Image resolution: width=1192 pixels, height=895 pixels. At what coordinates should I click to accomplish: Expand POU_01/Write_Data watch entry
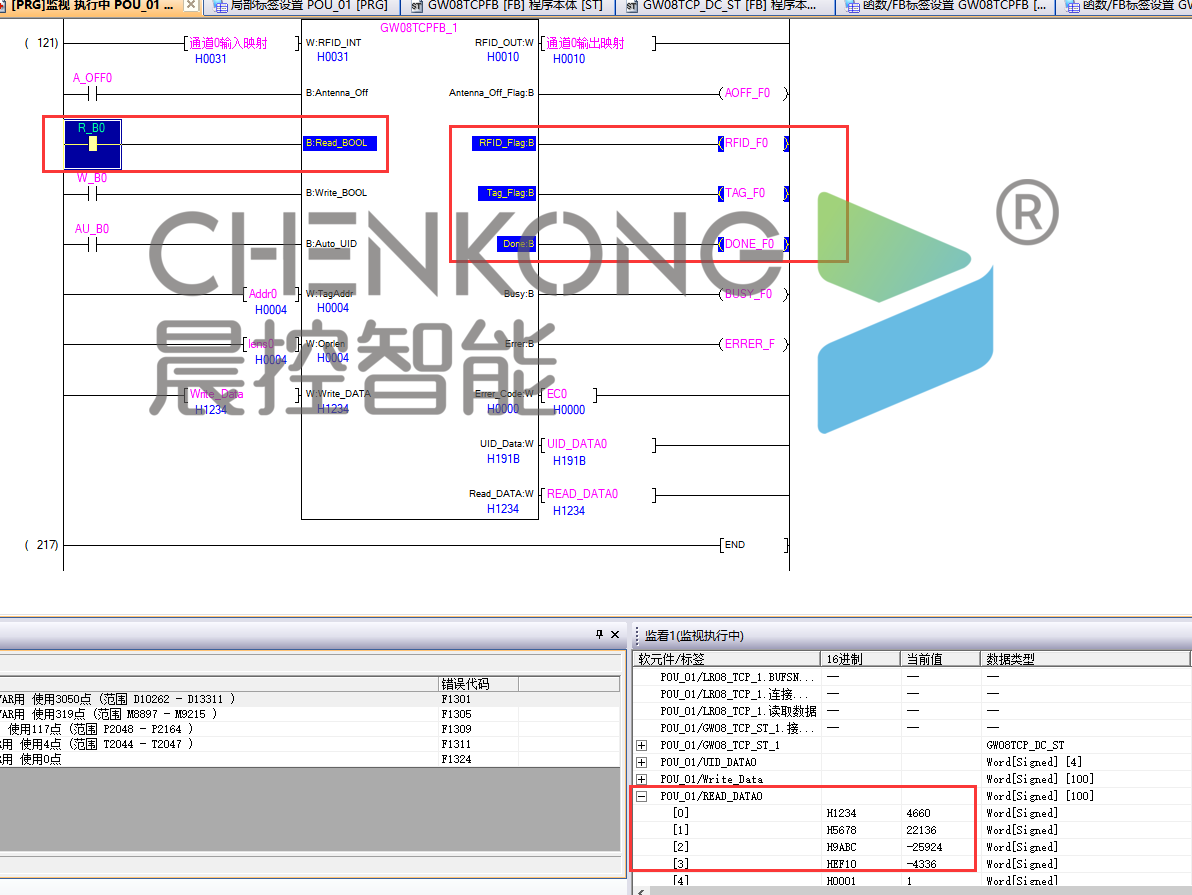(642, 779)
